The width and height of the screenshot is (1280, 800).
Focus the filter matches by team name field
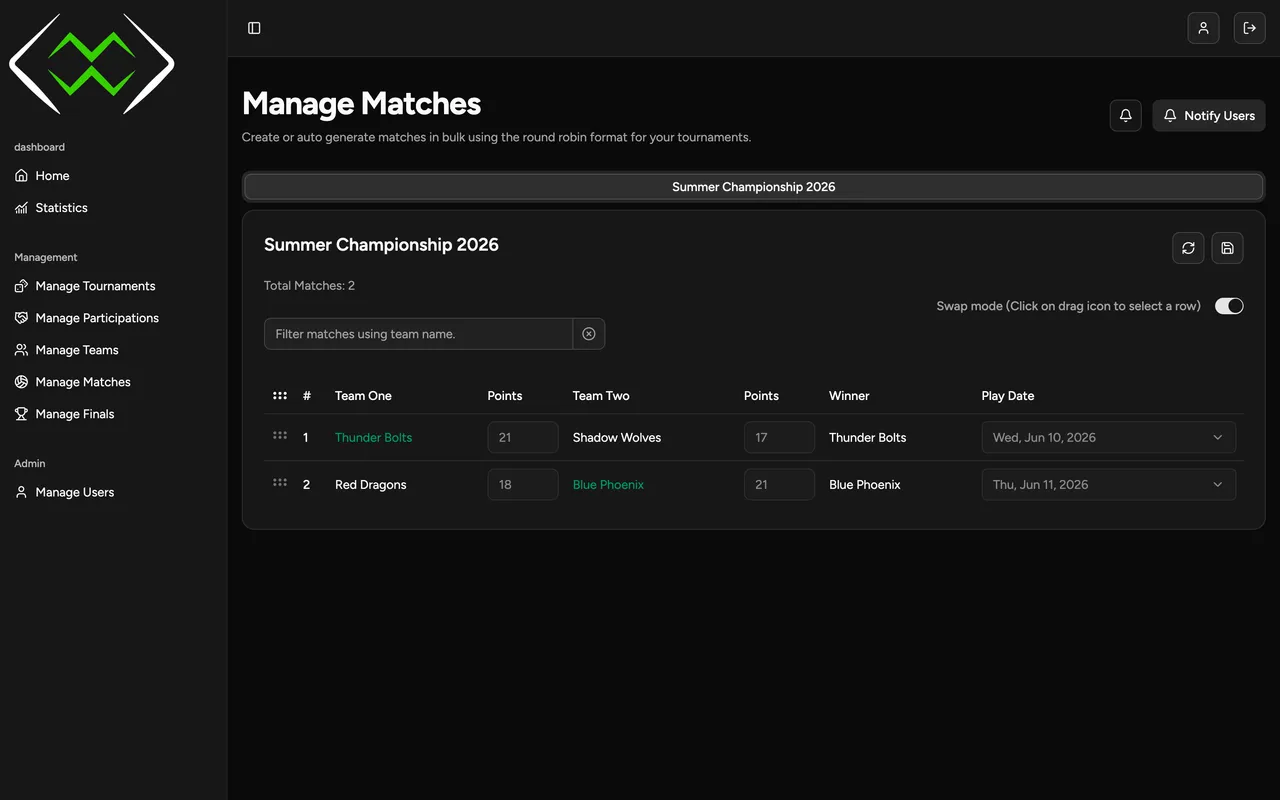tap(418, 334)
